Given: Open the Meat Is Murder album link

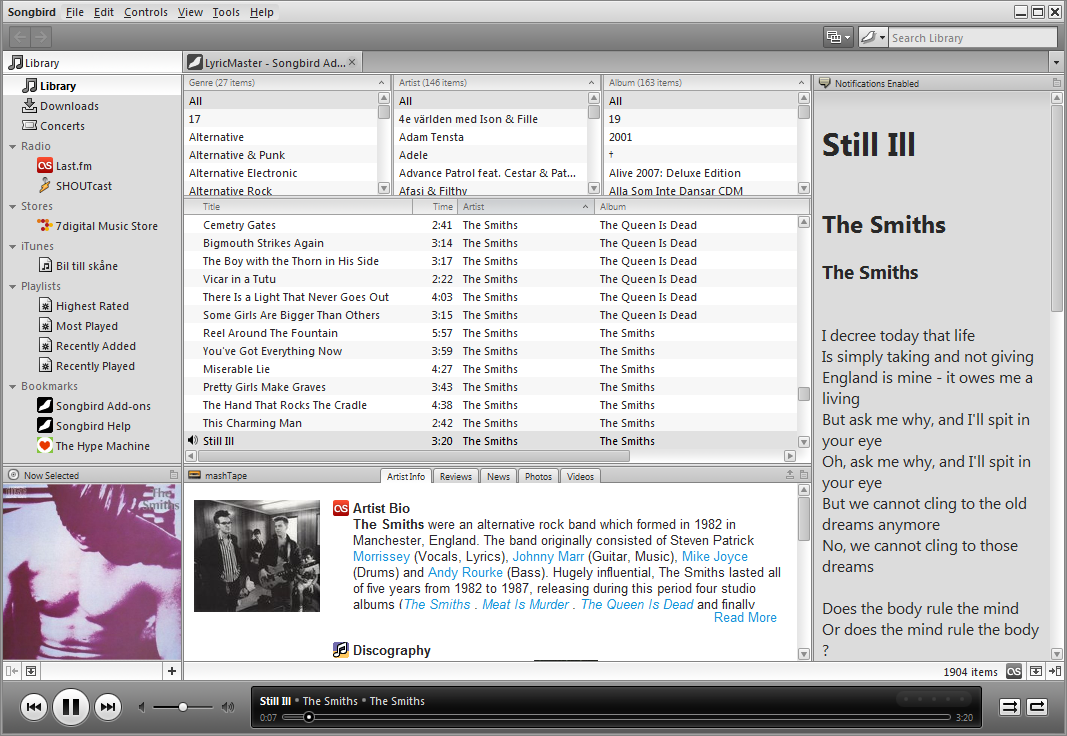Looking at the screenshot, I should (525, 605).
